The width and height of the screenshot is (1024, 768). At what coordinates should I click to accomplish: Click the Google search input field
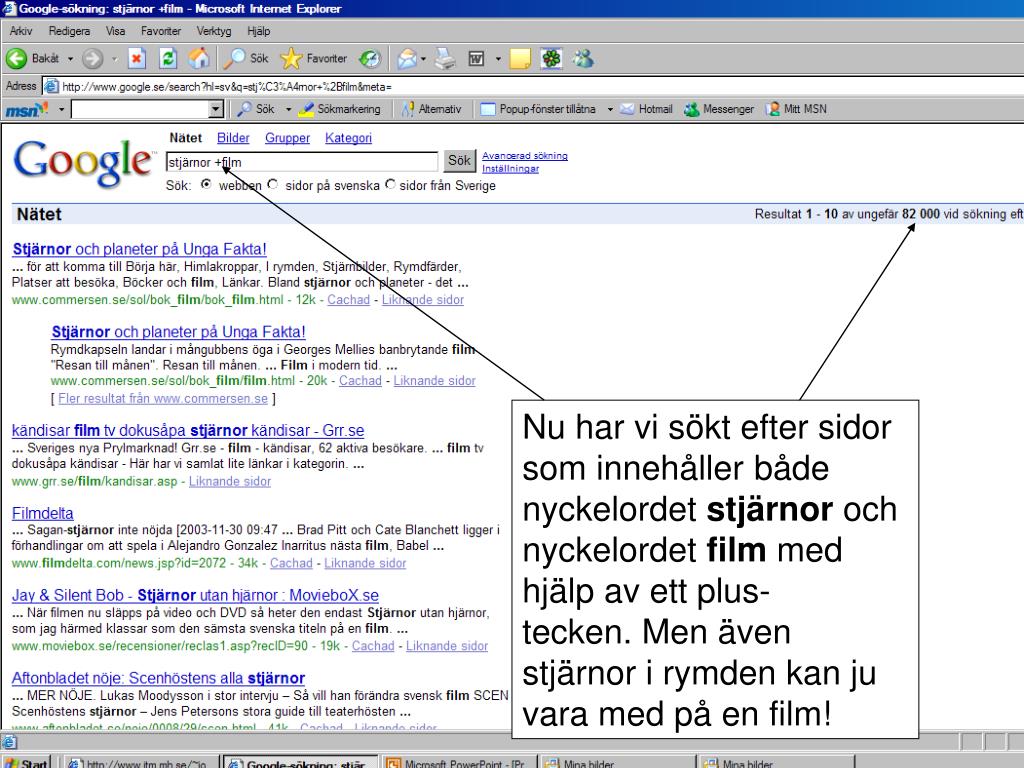pos(302,162)
